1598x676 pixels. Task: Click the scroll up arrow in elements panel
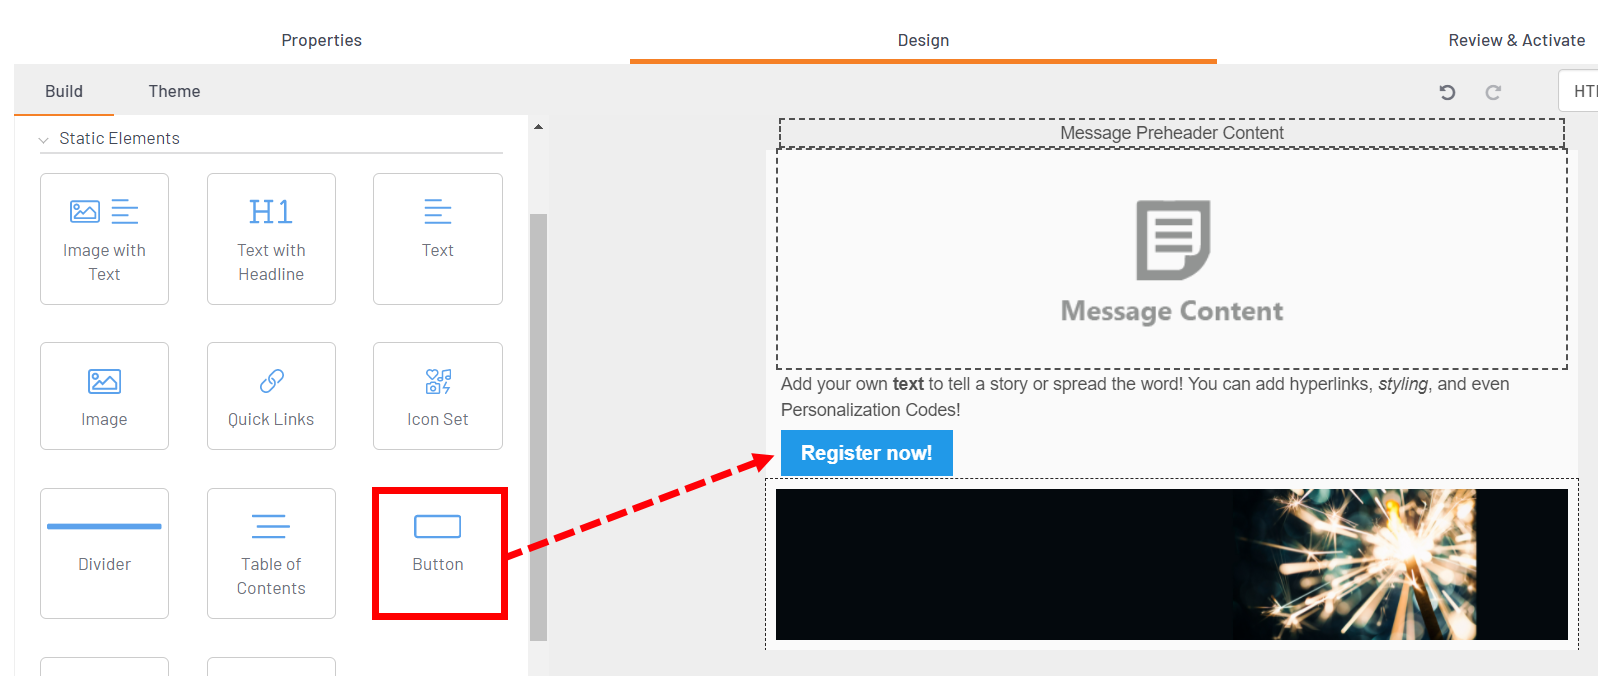[538, 127]
